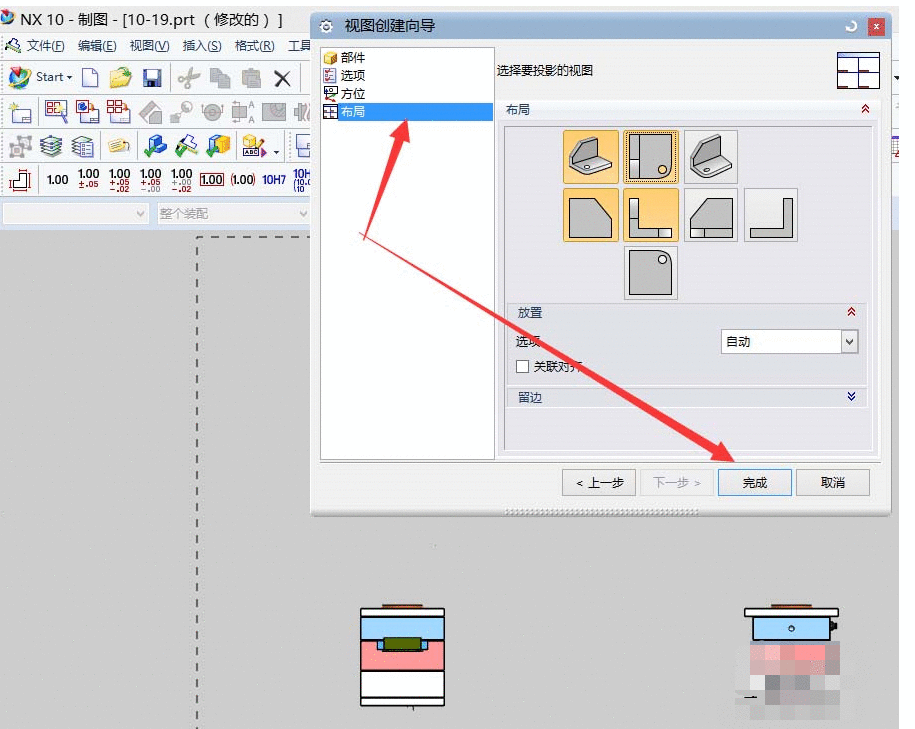Open the layer settings stacked-layers icon
The width and height of the screenshot is (915, 729).
tap(50, 146)
